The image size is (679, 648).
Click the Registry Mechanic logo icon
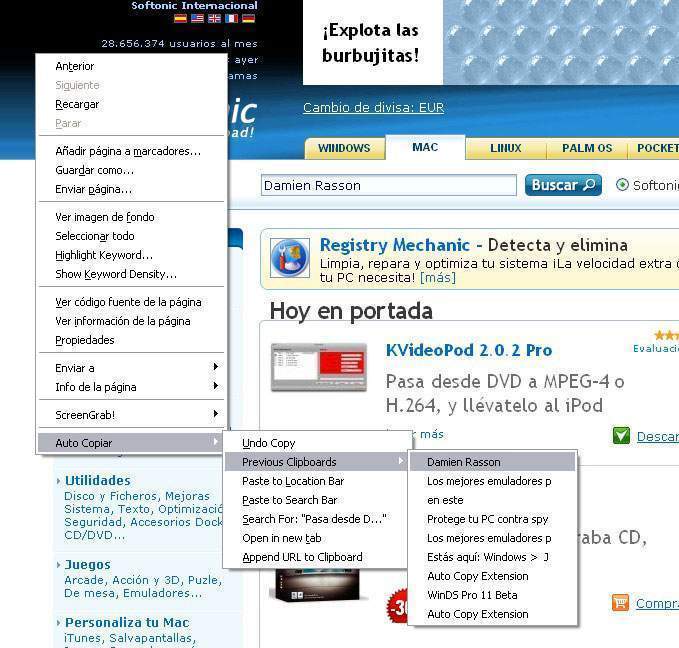[x=290, y=258]
